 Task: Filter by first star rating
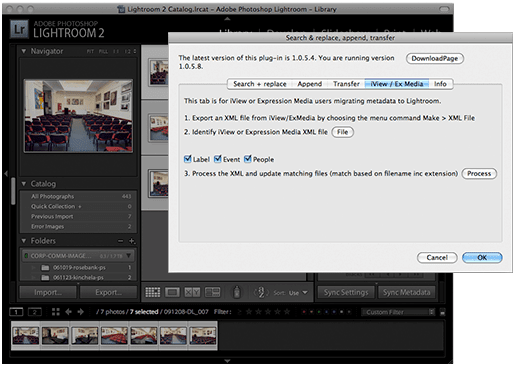pos(249,312)
